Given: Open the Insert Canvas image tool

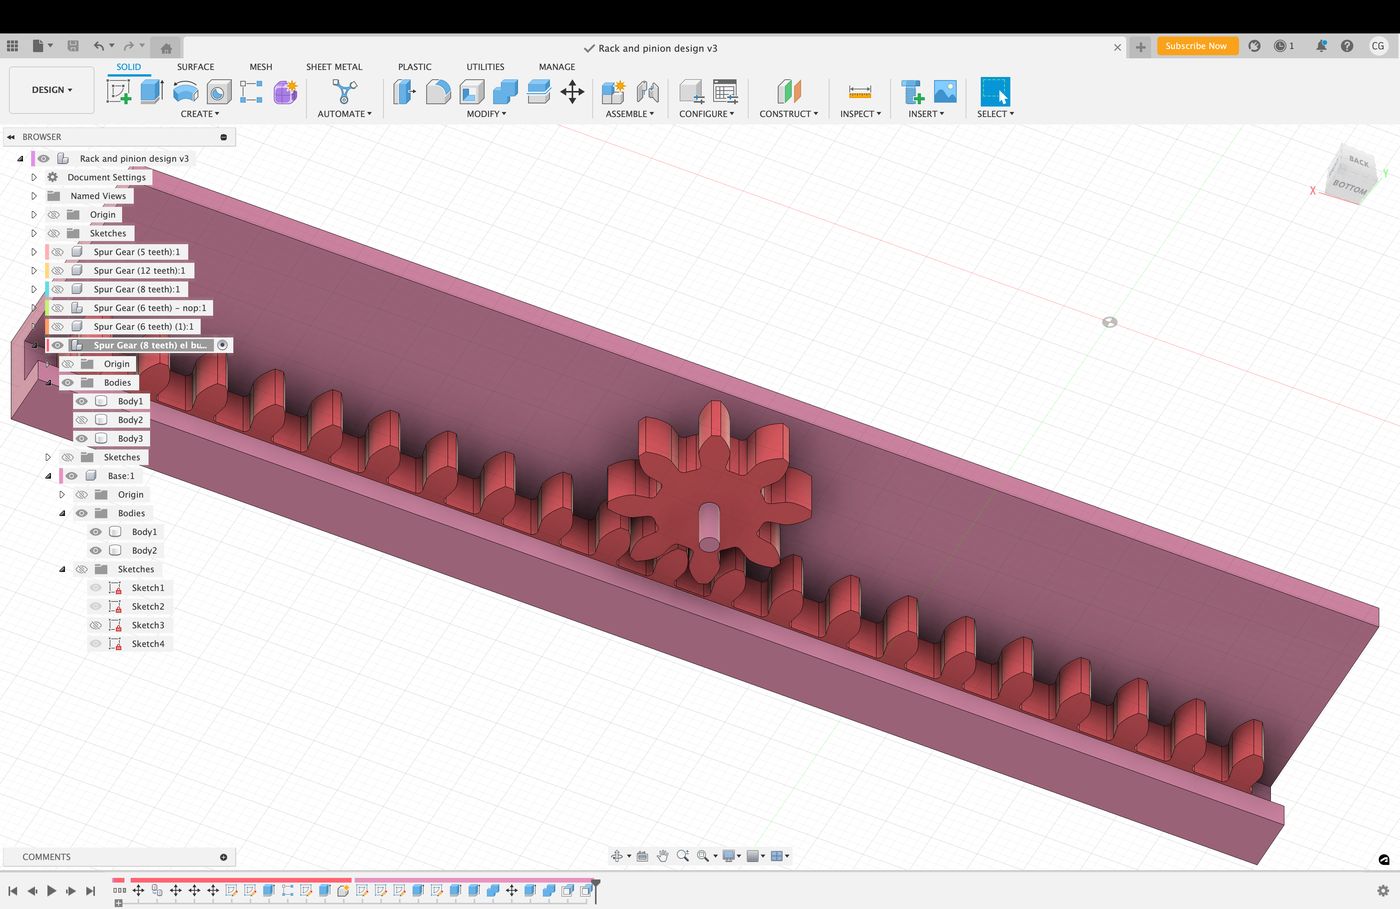Looking at the screenshot, I should [x=945, y=92].
